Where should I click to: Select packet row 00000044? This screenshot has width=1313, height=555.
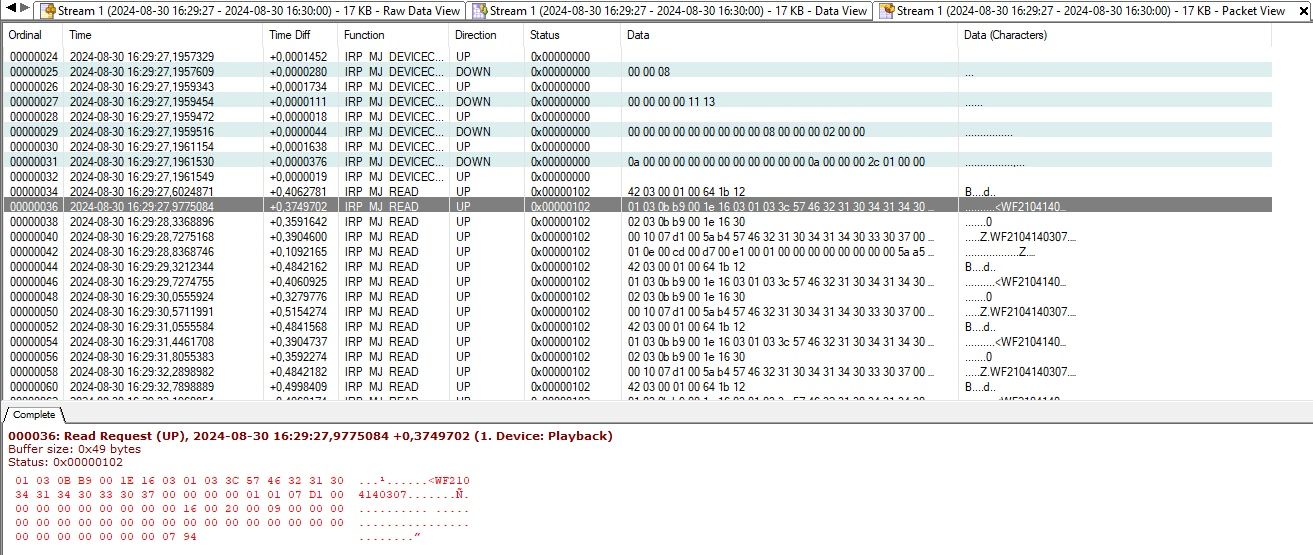pyautogui.click(x=638, y=267)
